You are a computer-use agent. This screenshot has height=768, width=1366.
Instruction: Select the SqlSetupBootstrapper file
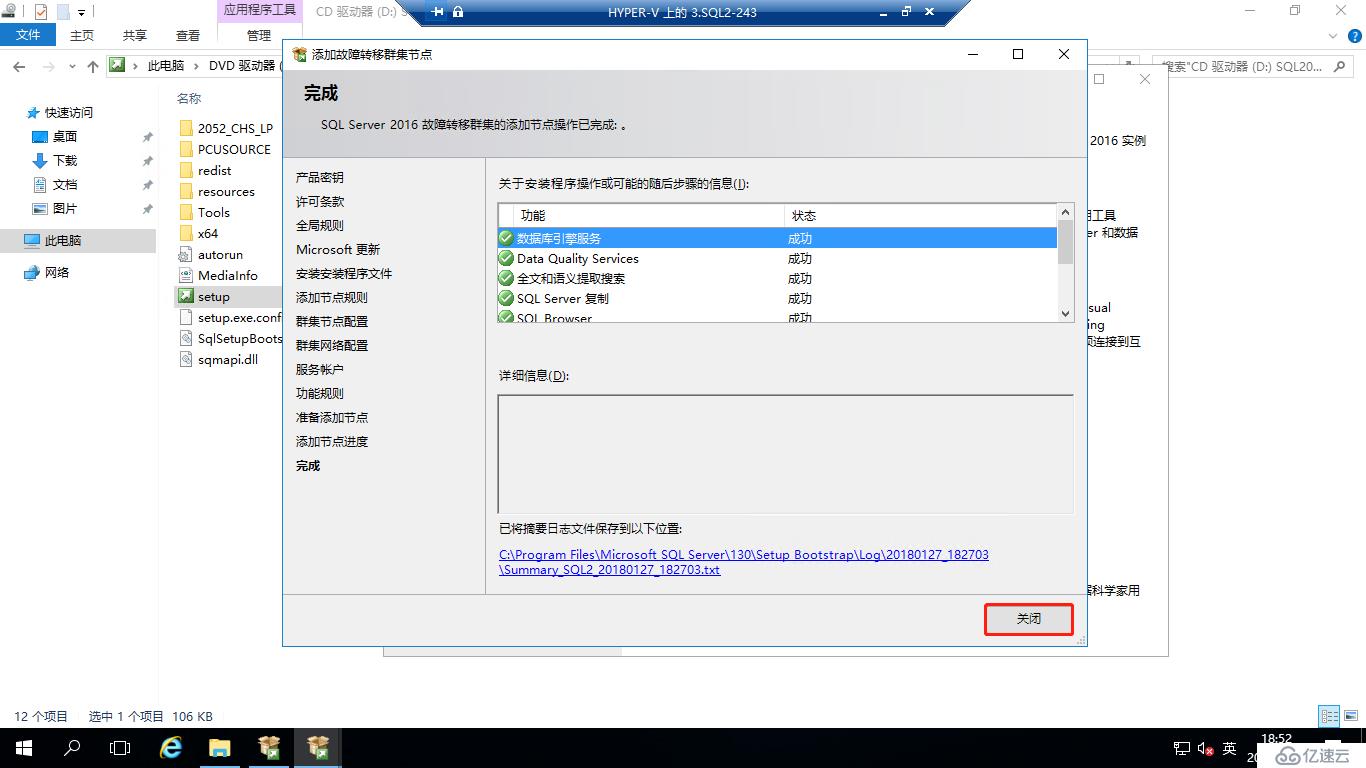point(230,338)
